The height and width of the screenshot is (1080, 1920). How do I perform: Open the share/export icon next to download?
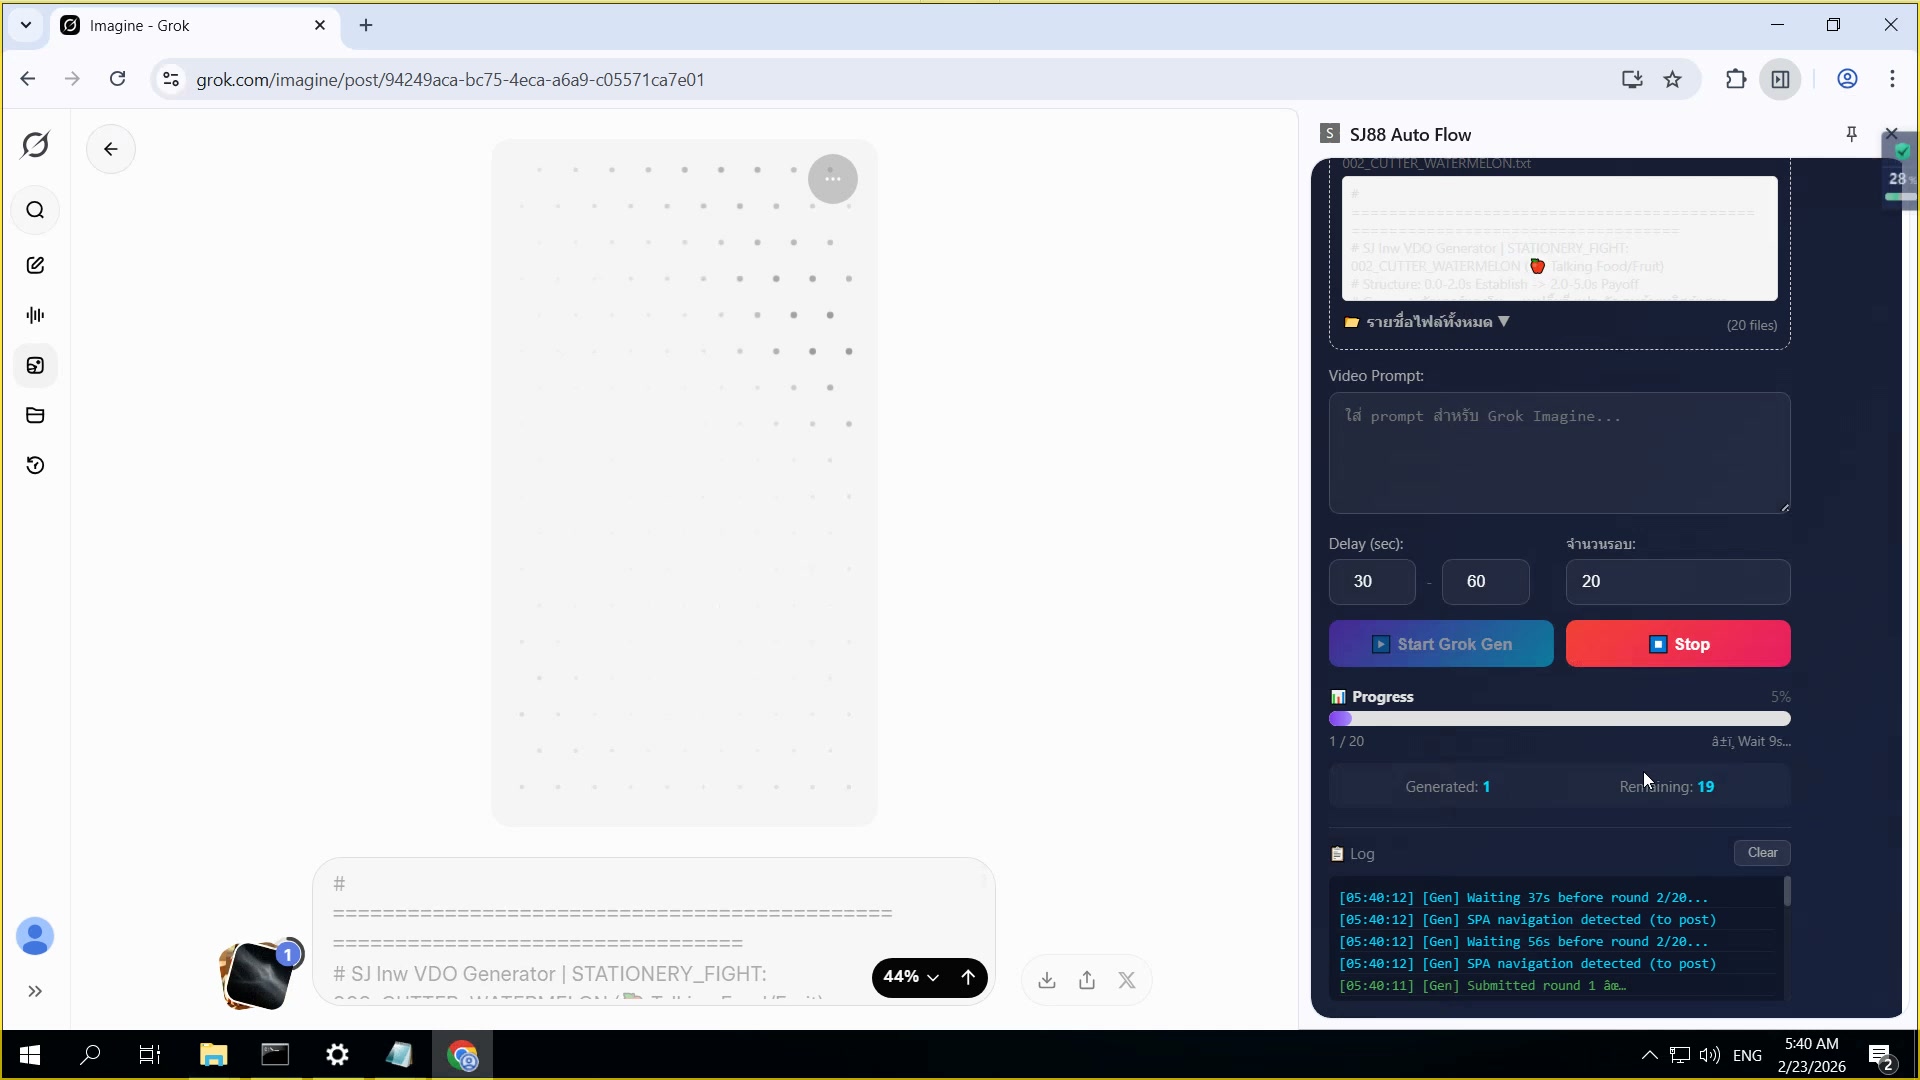1088,979
